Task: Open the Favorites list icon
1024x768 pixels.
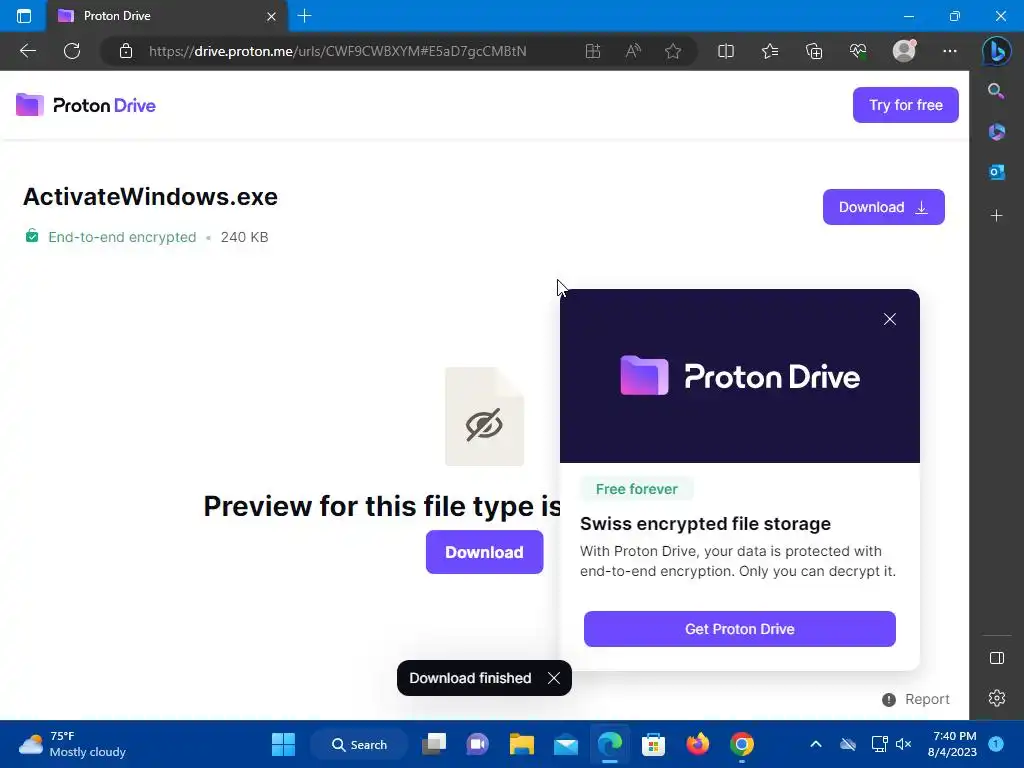Action: 770,51
